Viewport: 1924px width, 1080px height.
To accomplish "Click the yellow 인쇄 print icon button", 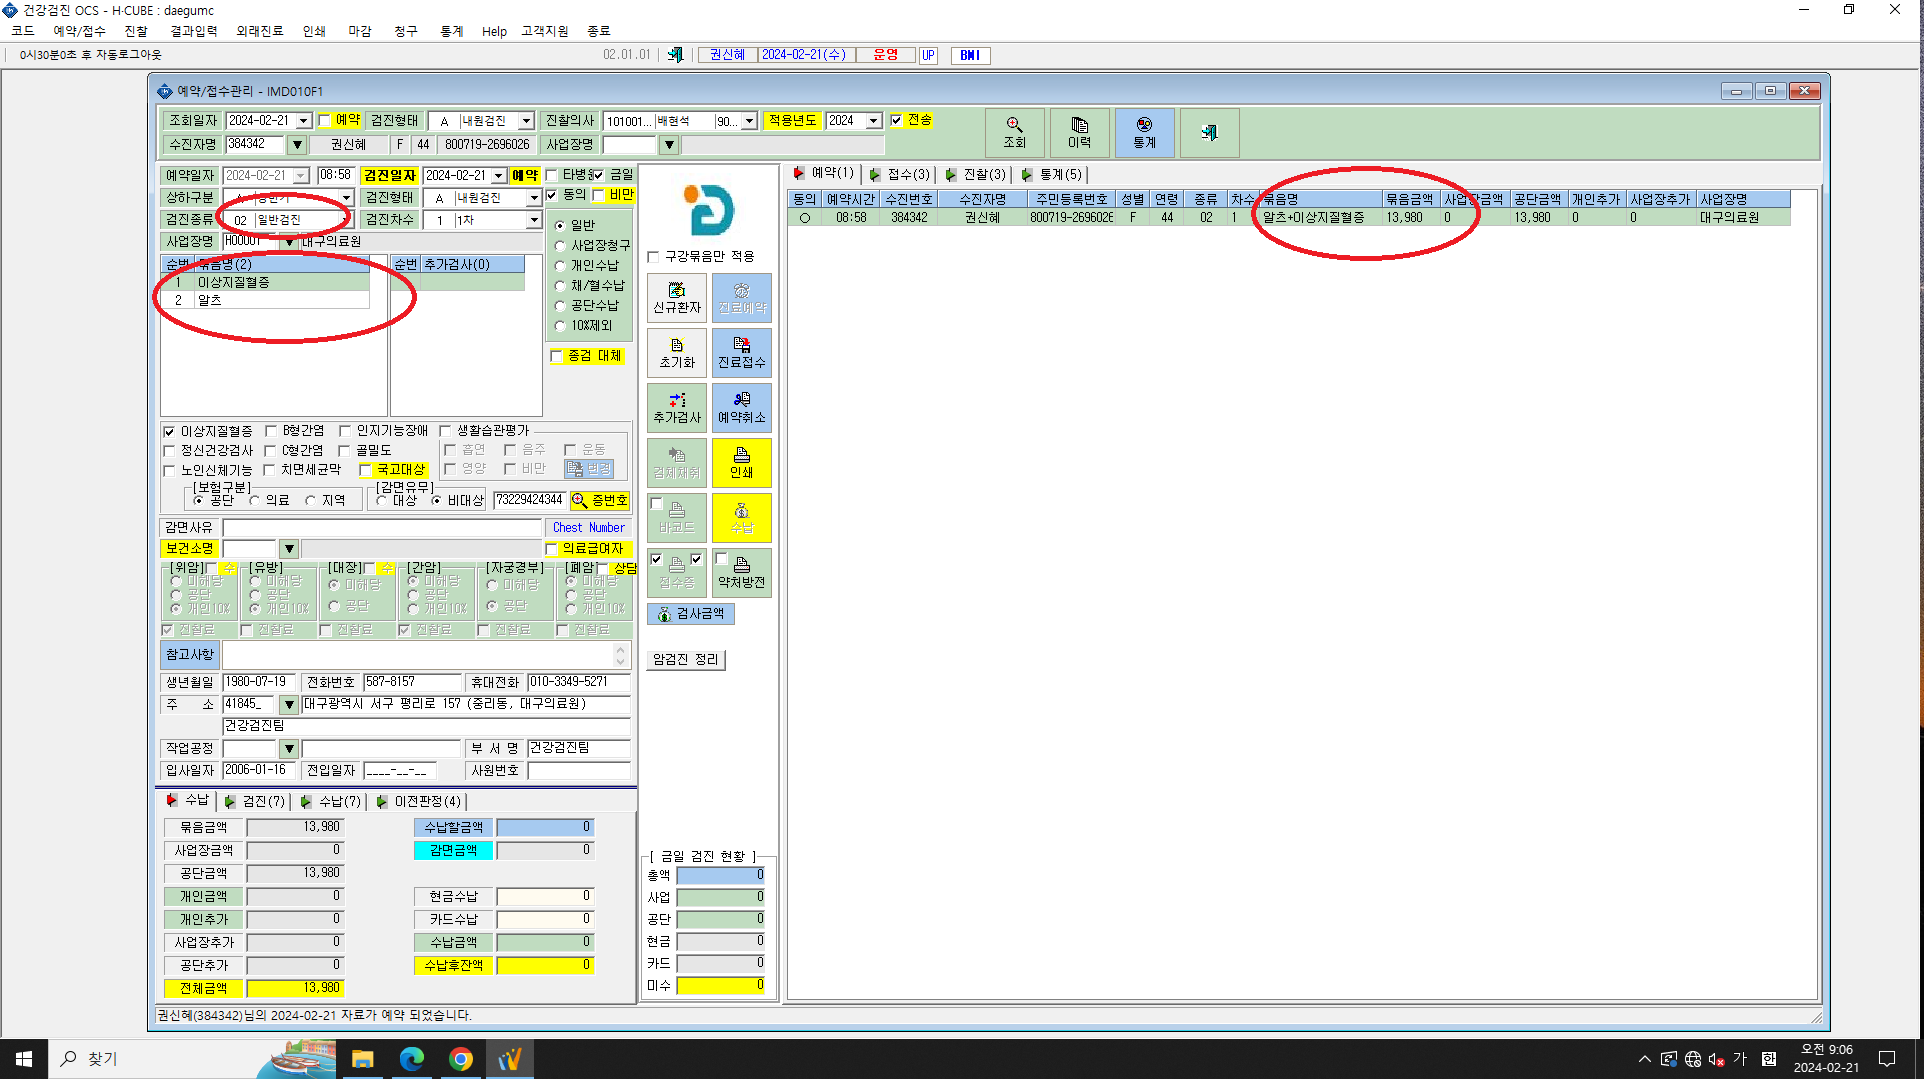I will 741,463.
